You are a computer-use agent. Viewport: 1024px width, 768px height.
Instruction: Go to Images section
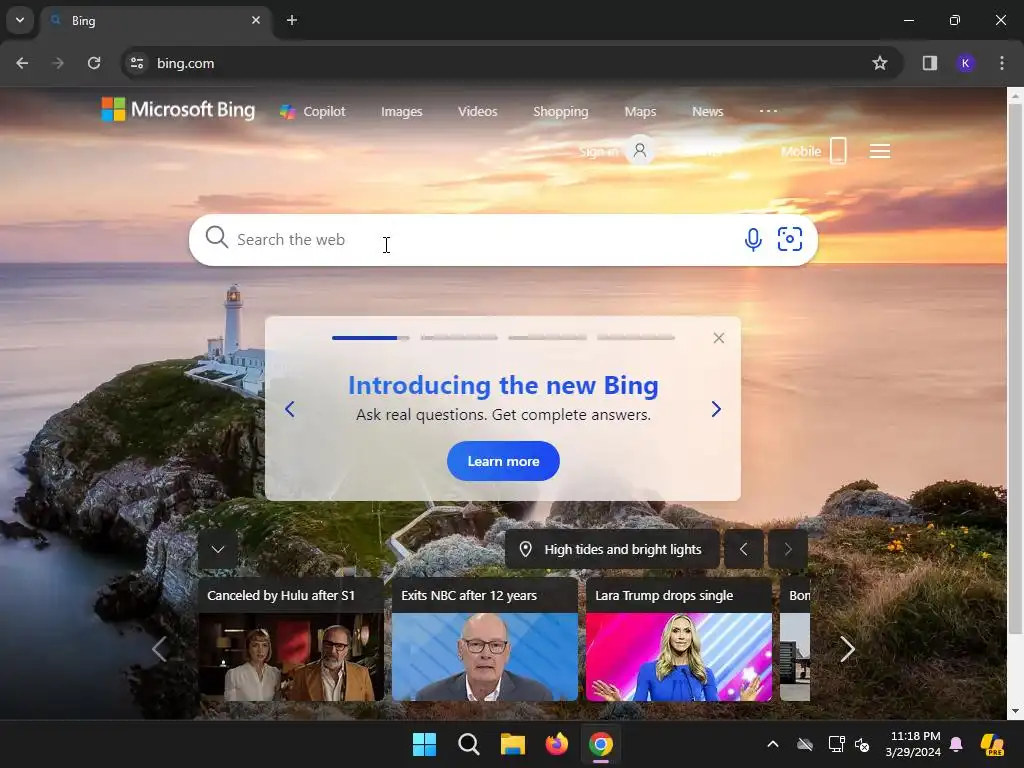tap(402, 112)
